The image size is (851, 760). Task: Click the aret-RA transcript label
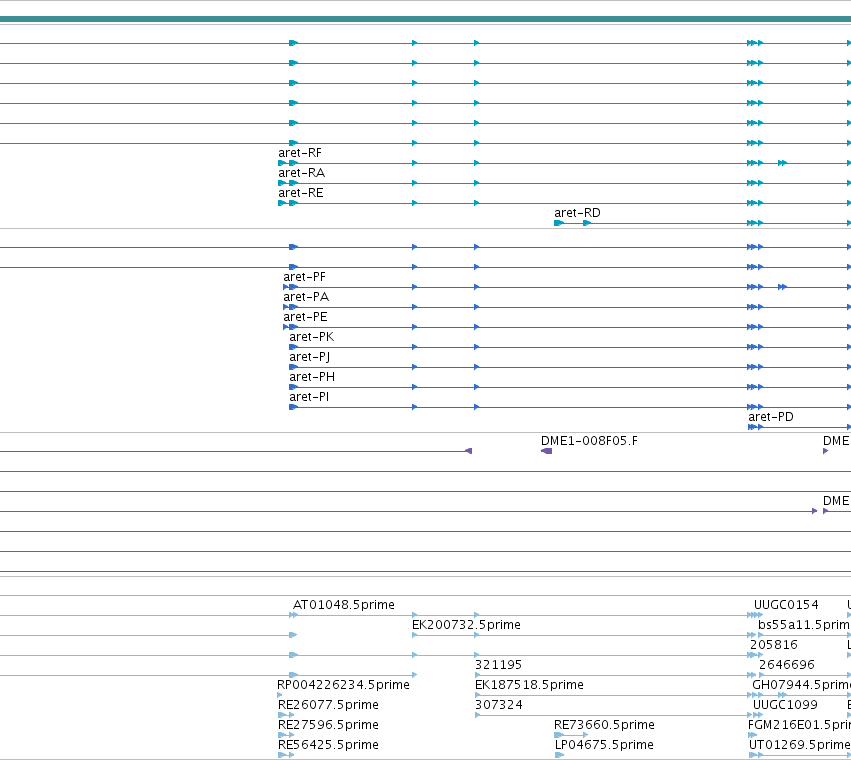(x=301, y=173)
